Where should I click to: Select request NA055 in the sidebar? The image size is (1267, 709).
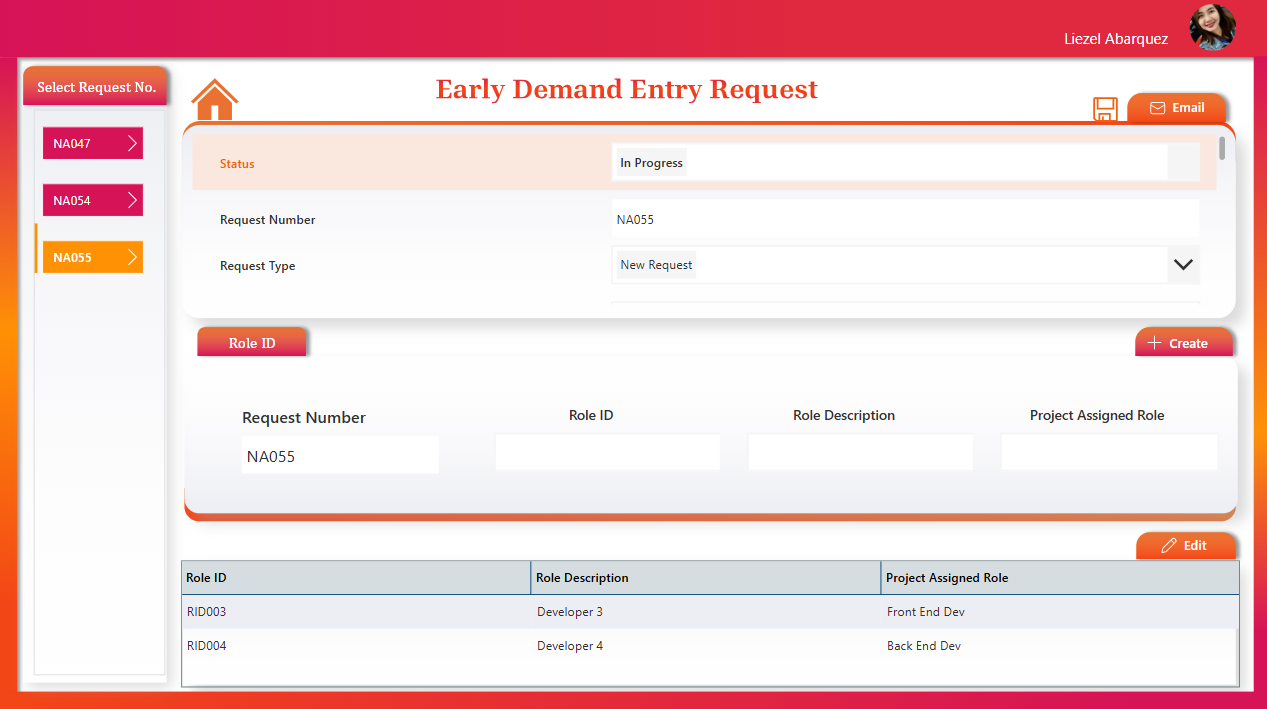coord(92,257)
